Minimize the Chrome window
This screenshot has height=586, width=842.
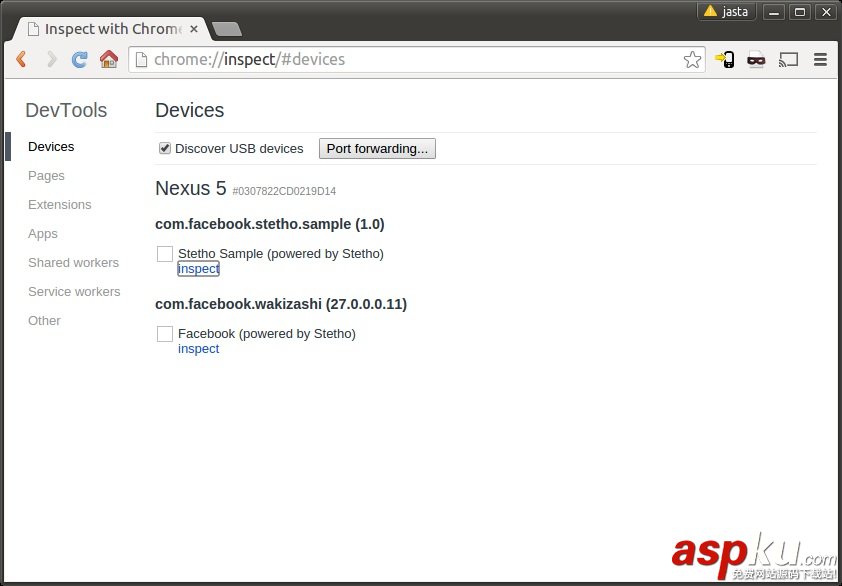tap(774, 12)
